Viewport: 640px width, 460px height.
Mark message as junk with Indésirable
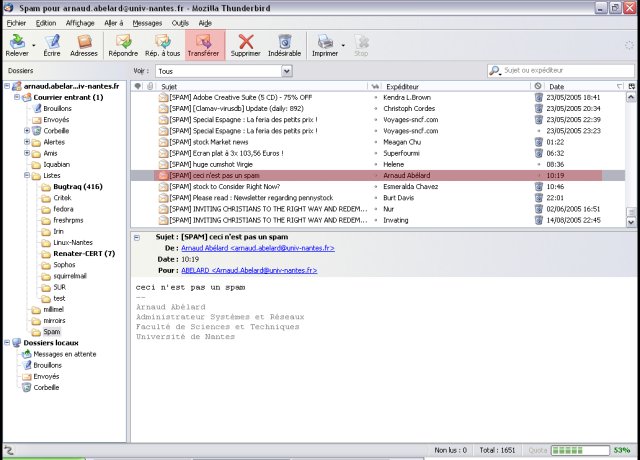click(284, 45)
